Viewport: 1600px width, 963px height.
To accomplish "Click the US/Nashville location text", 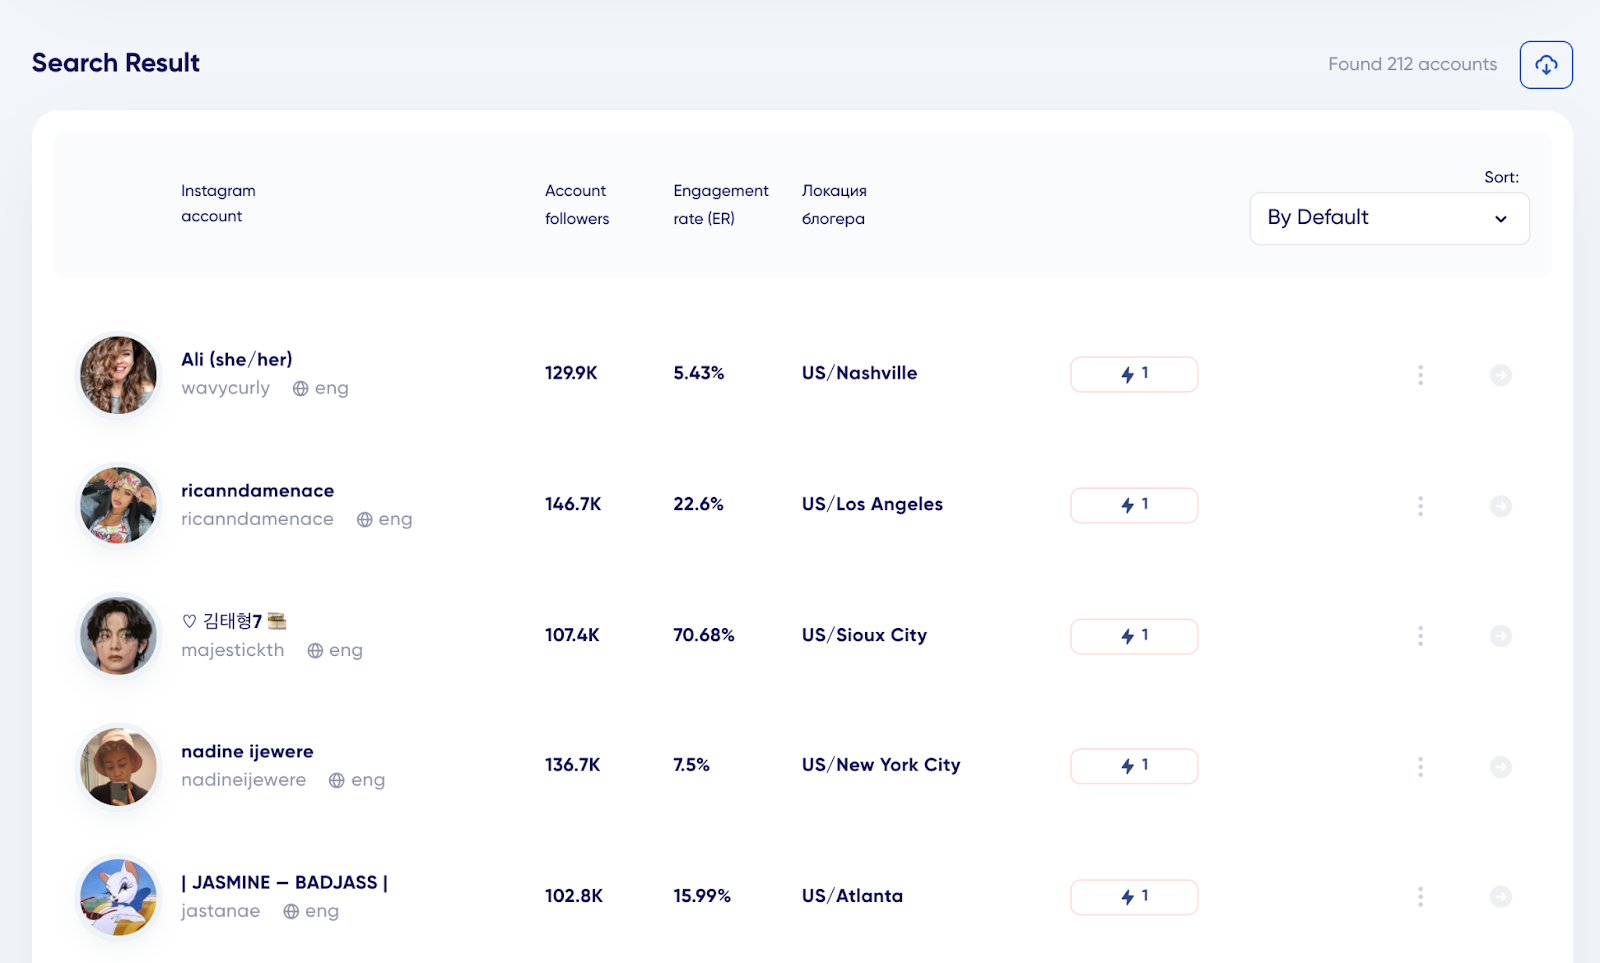I will point(860,373).
